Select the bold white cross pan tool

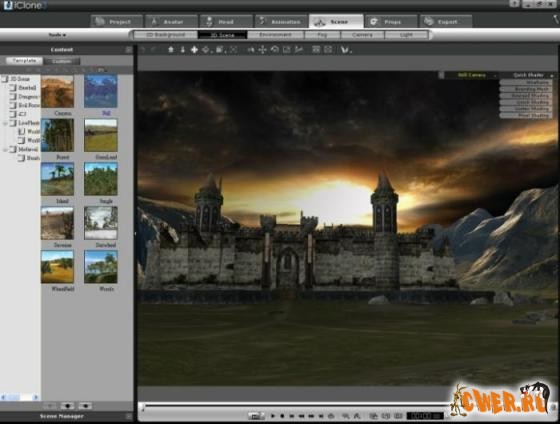click(x=194, y=50)
